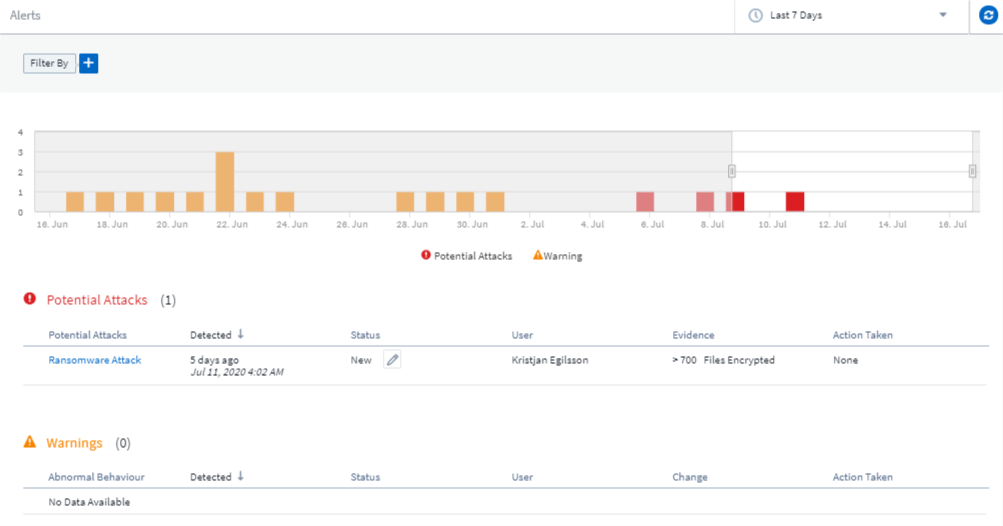
Task: Open the Ransomware Attack alert link
Action: click(95, 360)
